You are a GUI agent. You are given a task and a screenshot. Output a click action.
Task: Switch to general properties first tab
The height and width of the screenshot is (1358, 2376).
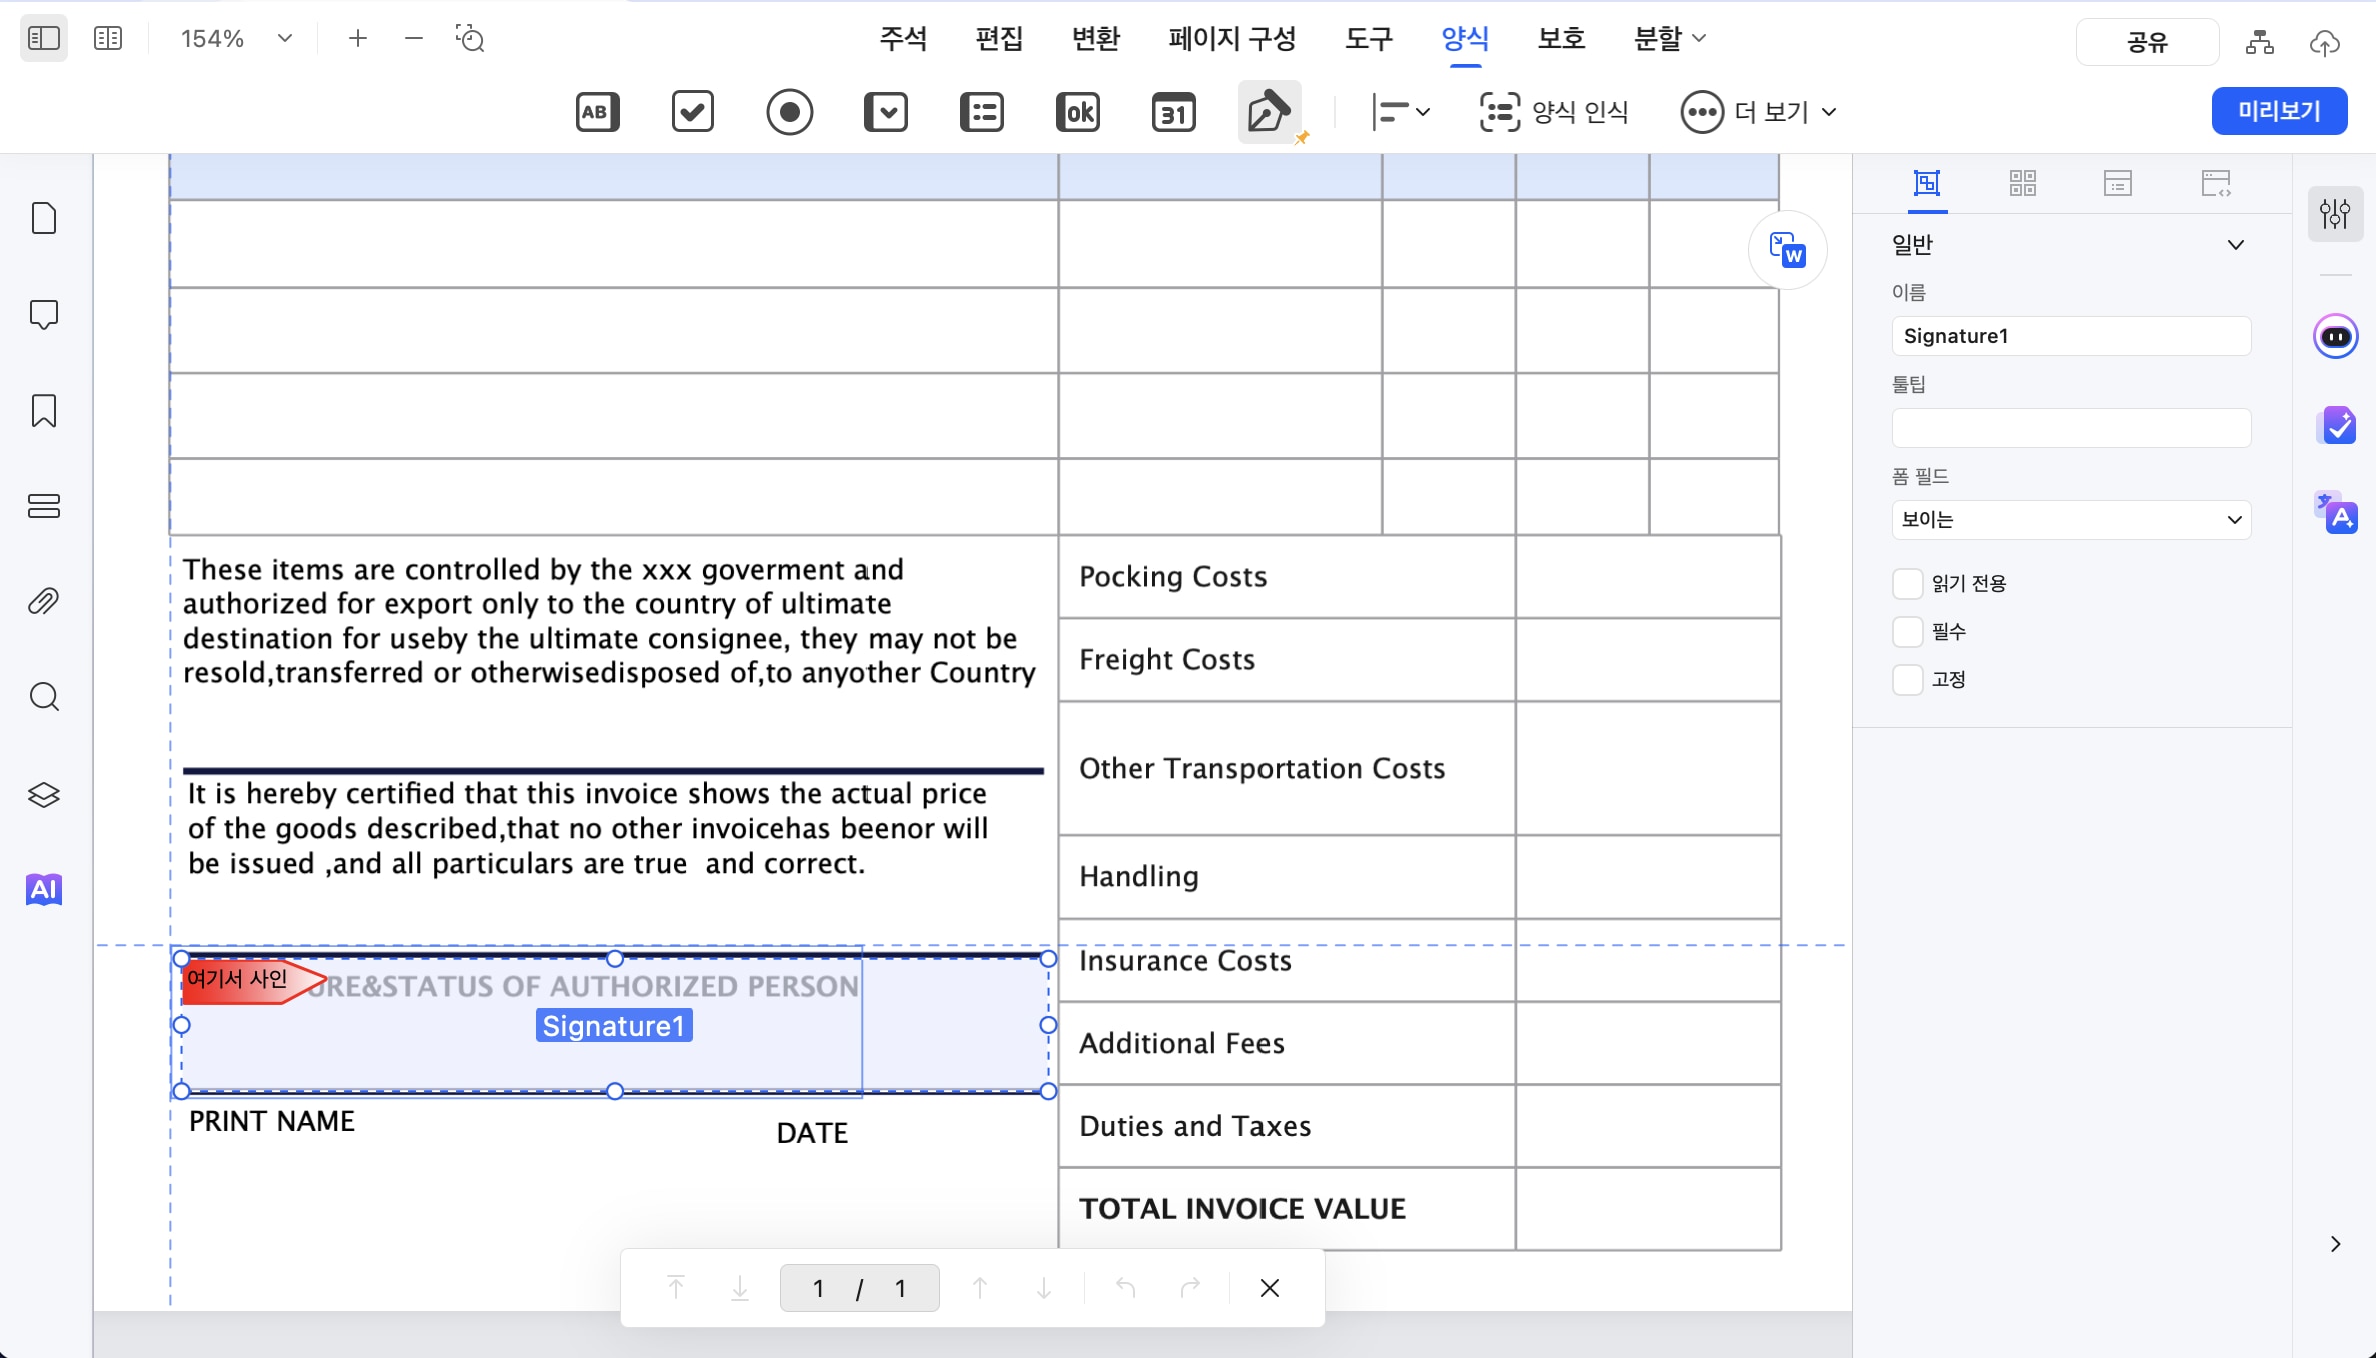coord(1927,184)
